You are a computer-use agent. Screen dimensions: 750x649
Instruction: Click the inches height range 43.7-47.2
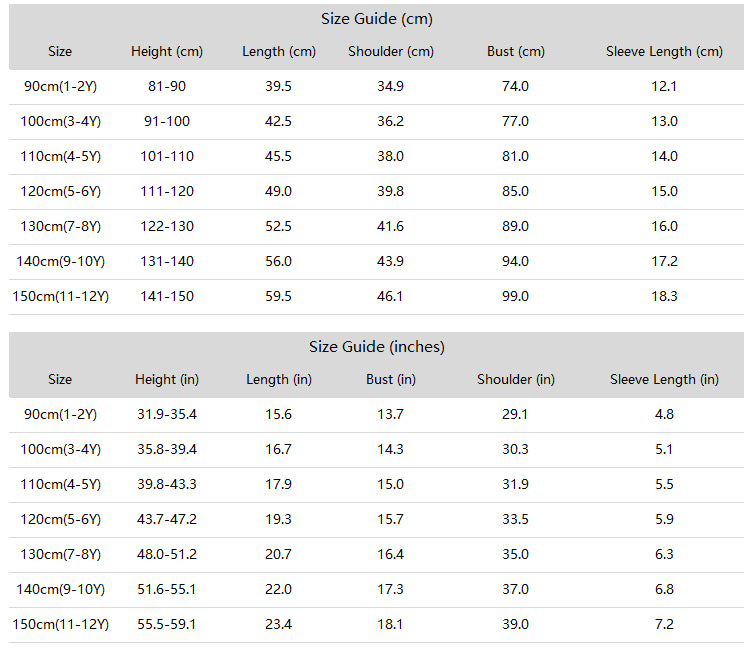167,519
